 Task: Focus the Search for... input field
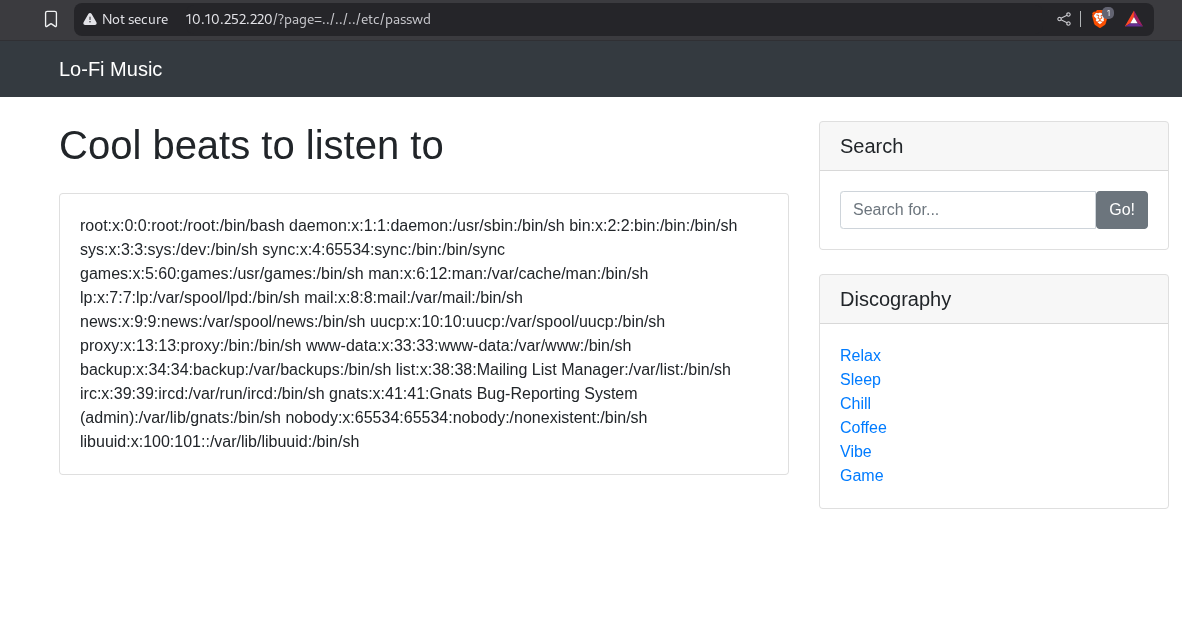click(968, 210)
